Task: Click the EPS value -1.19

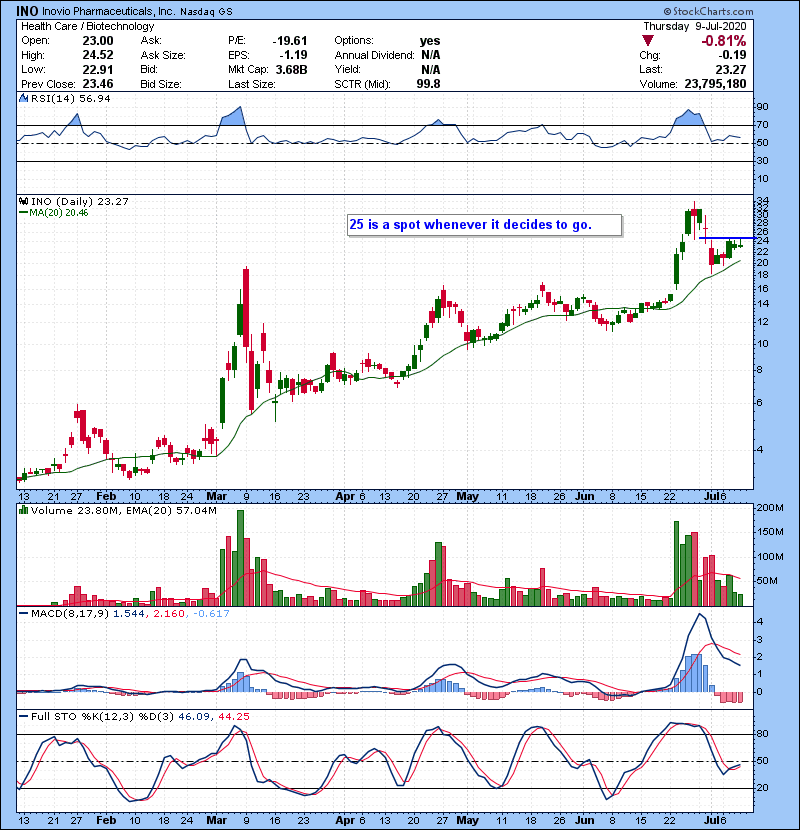Action: point(294,55)
